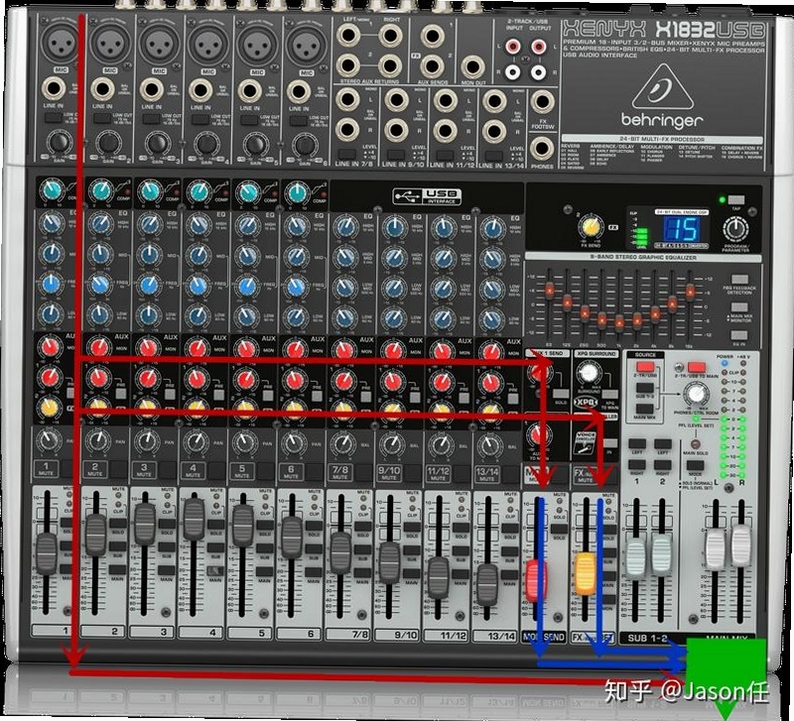Screen dimensions: 794x721
Task: Click the Aux Sends 1 jack
Action: (x=432, y=36)
